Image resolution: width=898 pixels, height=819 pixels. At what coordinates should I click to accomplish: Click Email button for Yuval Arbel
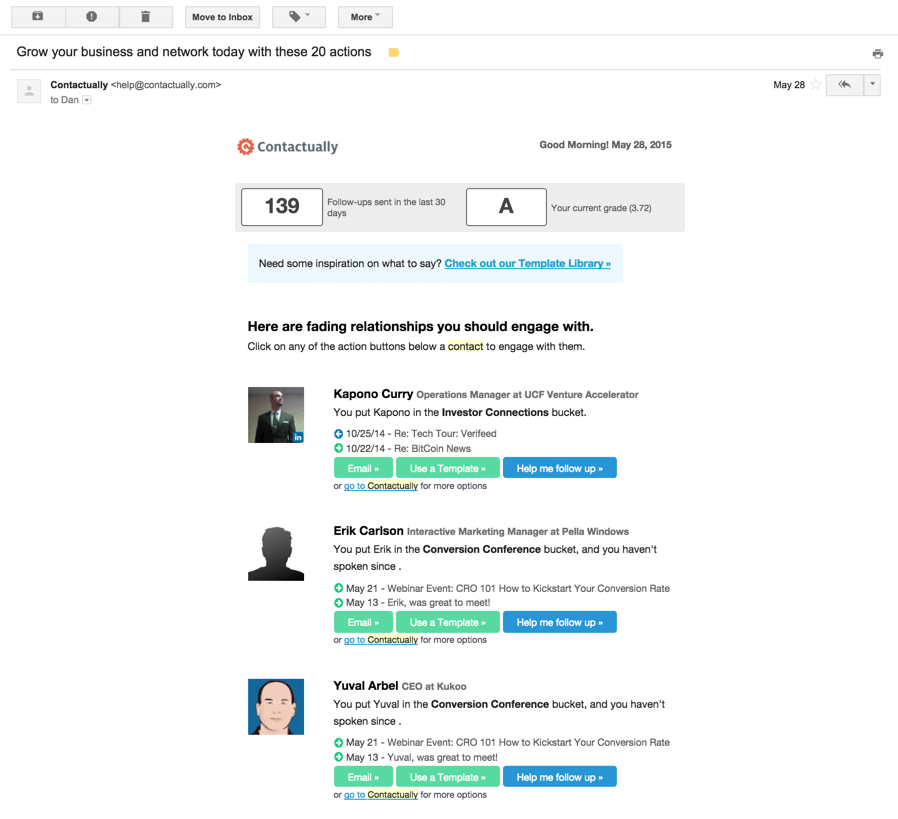[x=363, y=777]
